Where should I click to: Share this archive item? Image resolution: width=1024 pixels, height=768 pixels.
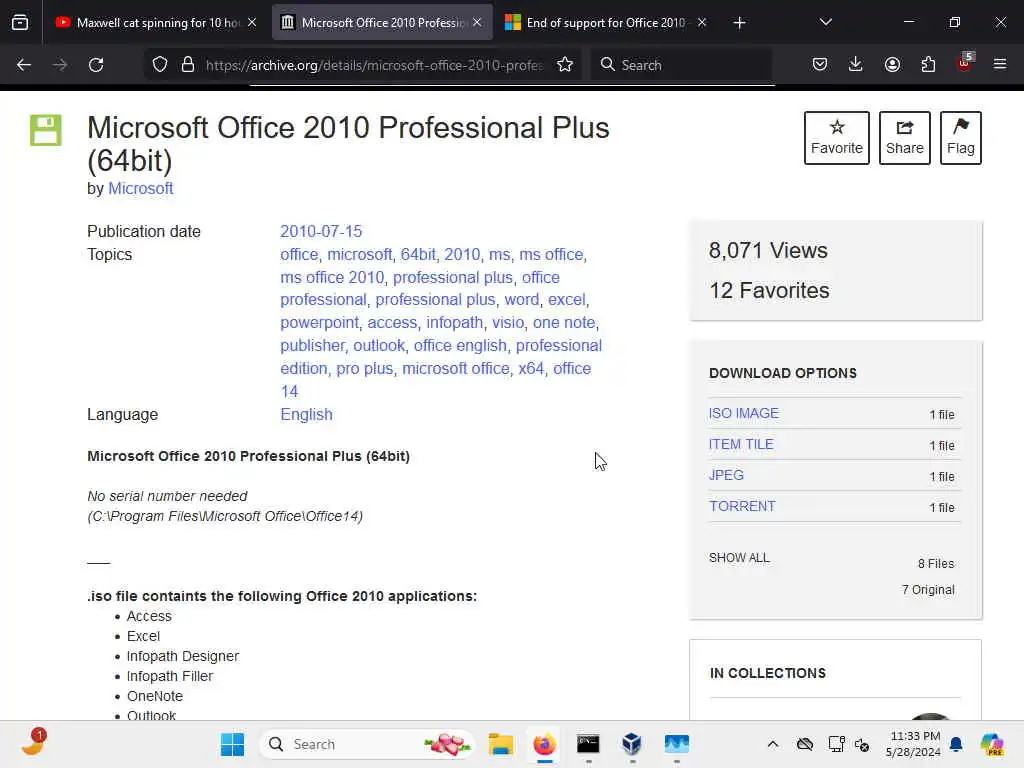coord(904,138)
